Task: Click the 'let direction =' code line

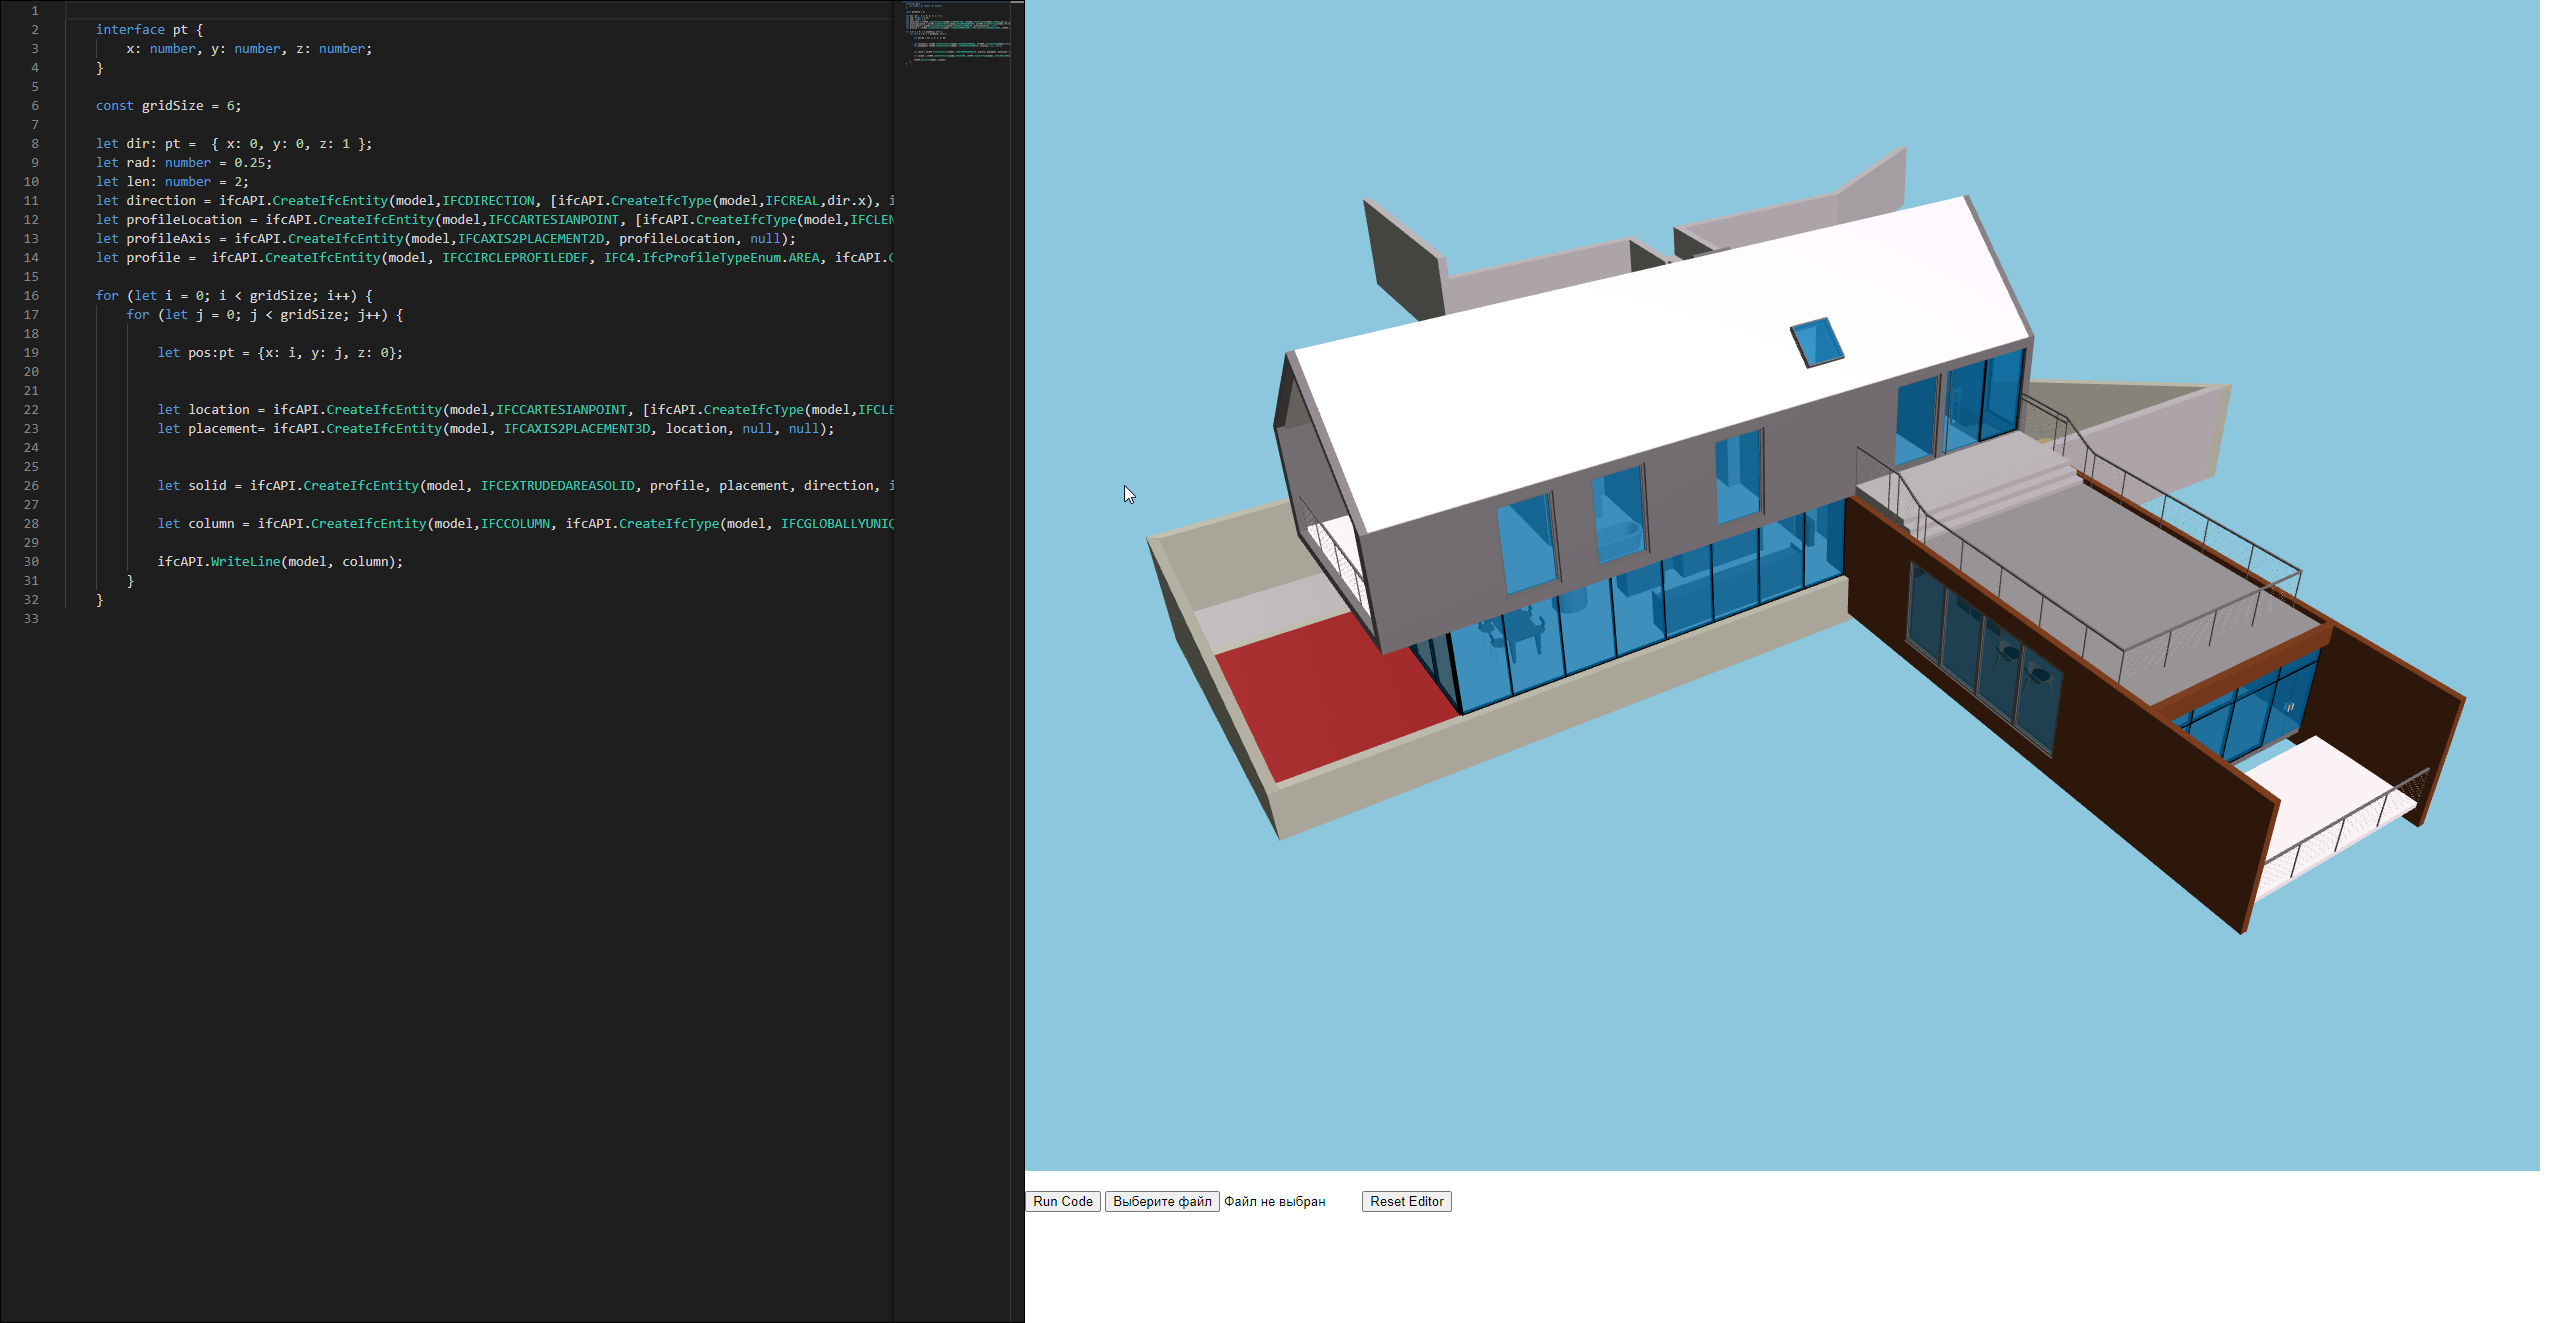Action: (x=495, y=201)
